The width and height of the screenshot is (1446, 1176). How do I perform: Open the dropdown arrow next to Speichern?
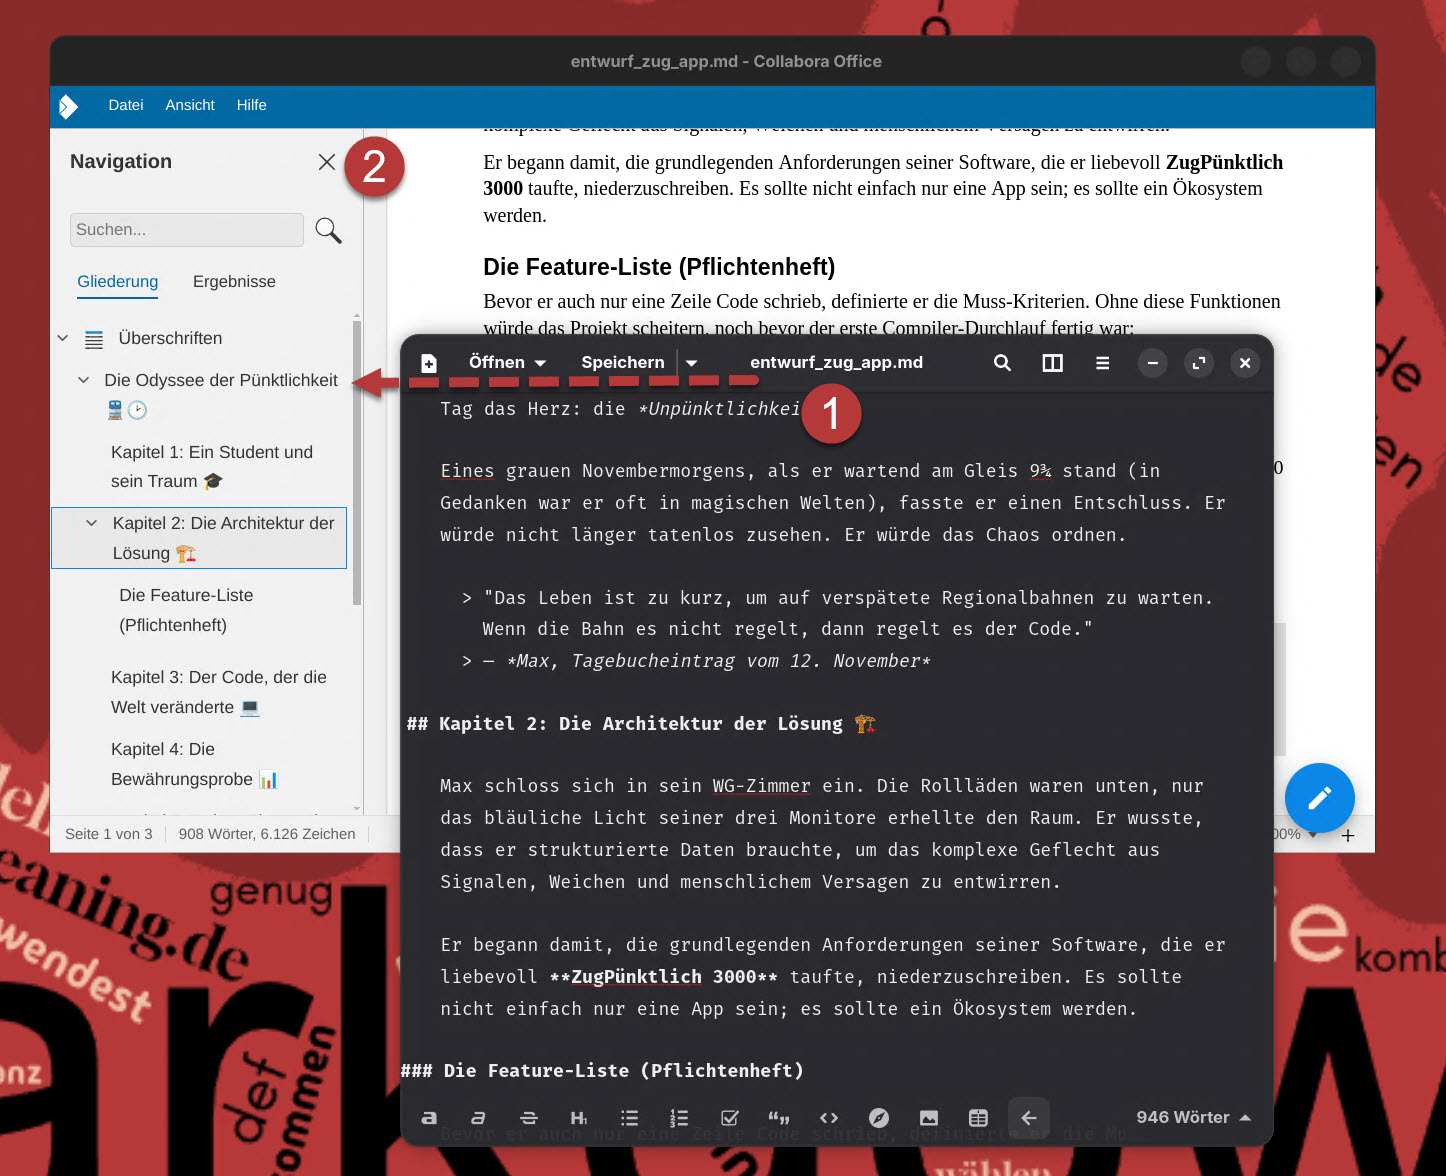(692, 363)
